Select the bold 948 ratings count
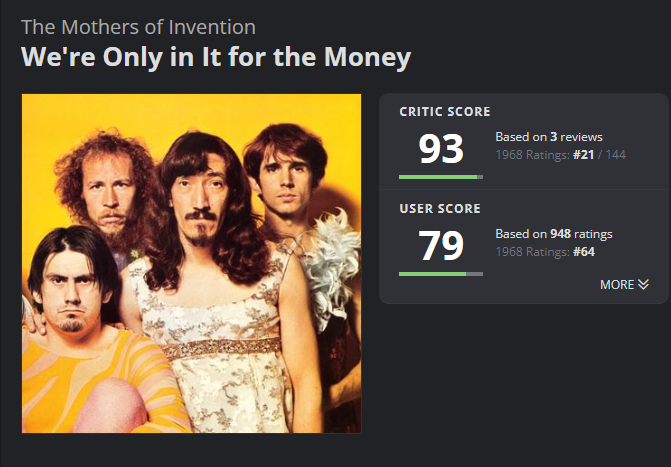The height and width of the screenshot is (467, 671). pos(560,234)
